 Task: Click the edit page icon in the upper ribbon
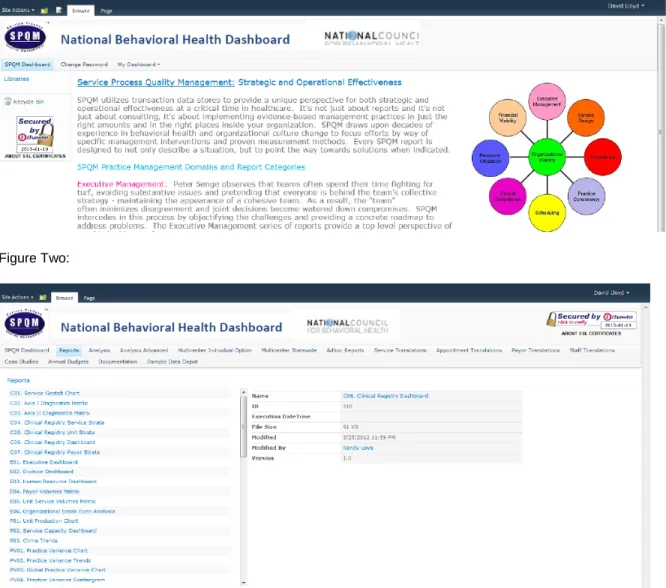tap(59, 10)
